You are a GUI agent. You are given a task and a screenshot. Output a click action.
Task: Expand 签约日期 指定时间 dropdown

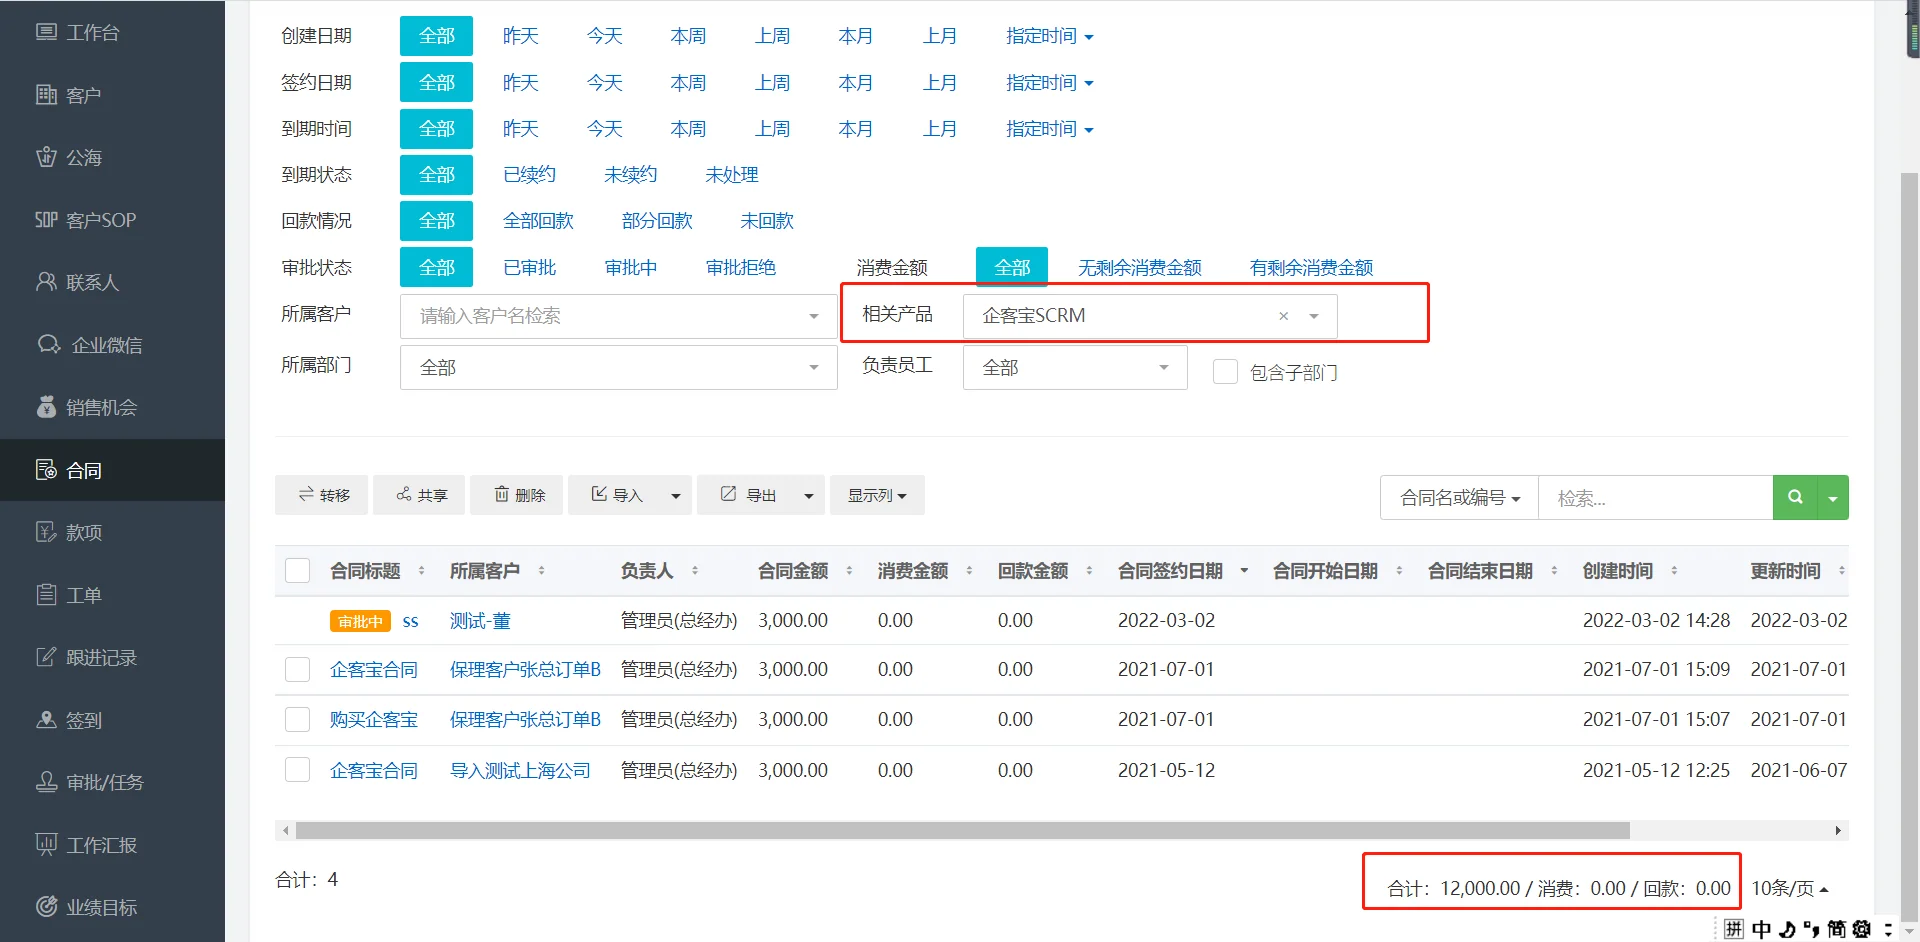click(x=1049, y=83)
